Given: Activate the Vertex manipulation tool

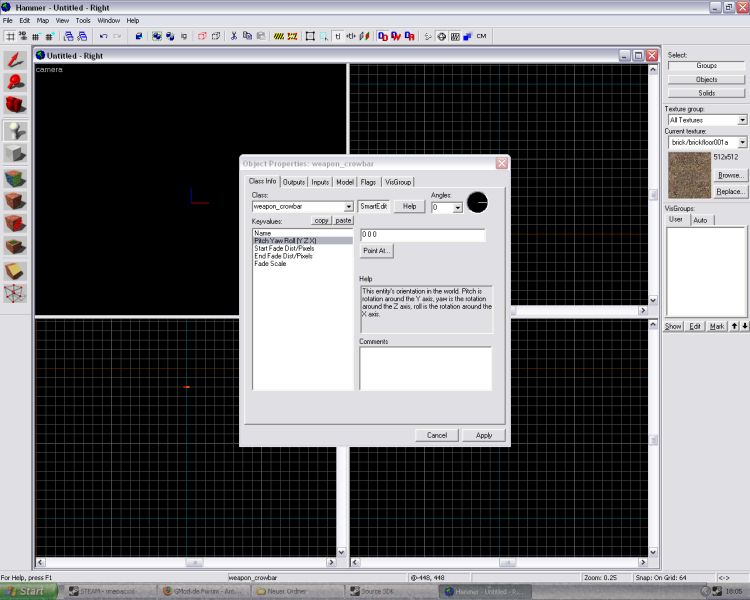Looking at the screenshot, I should (16, 293).
